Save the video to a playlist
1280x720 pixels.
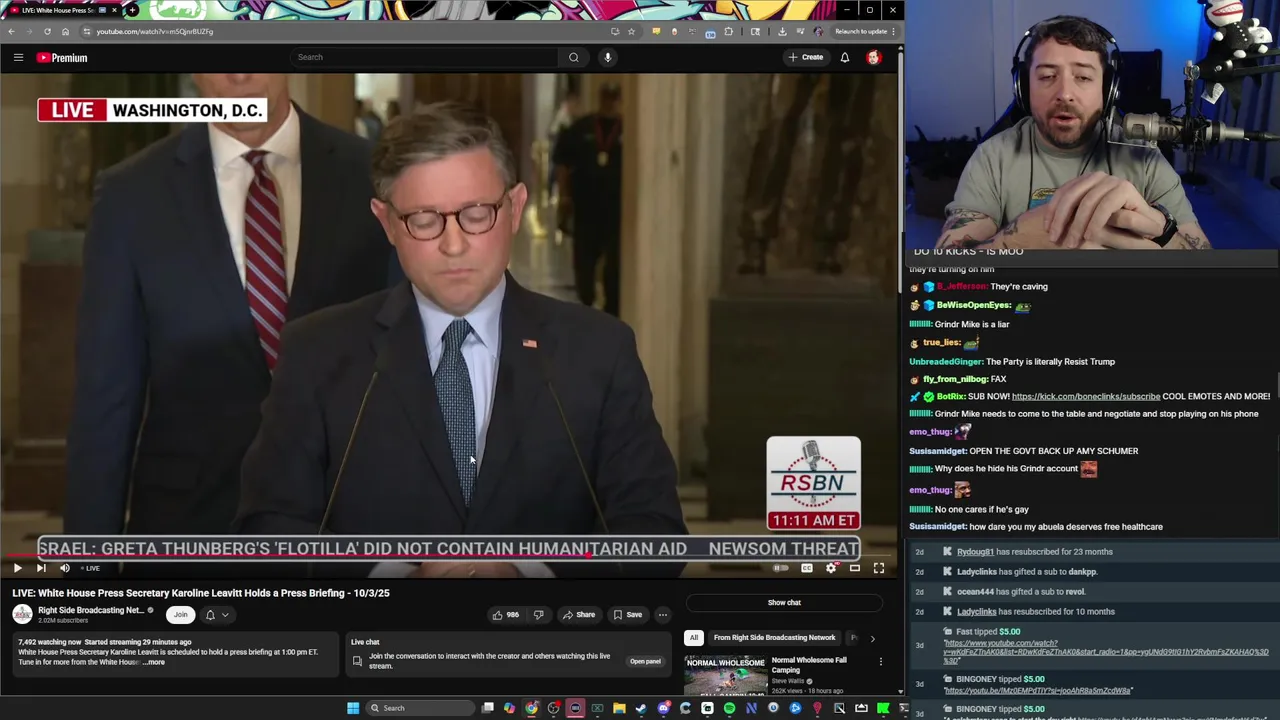pos(627,615)
